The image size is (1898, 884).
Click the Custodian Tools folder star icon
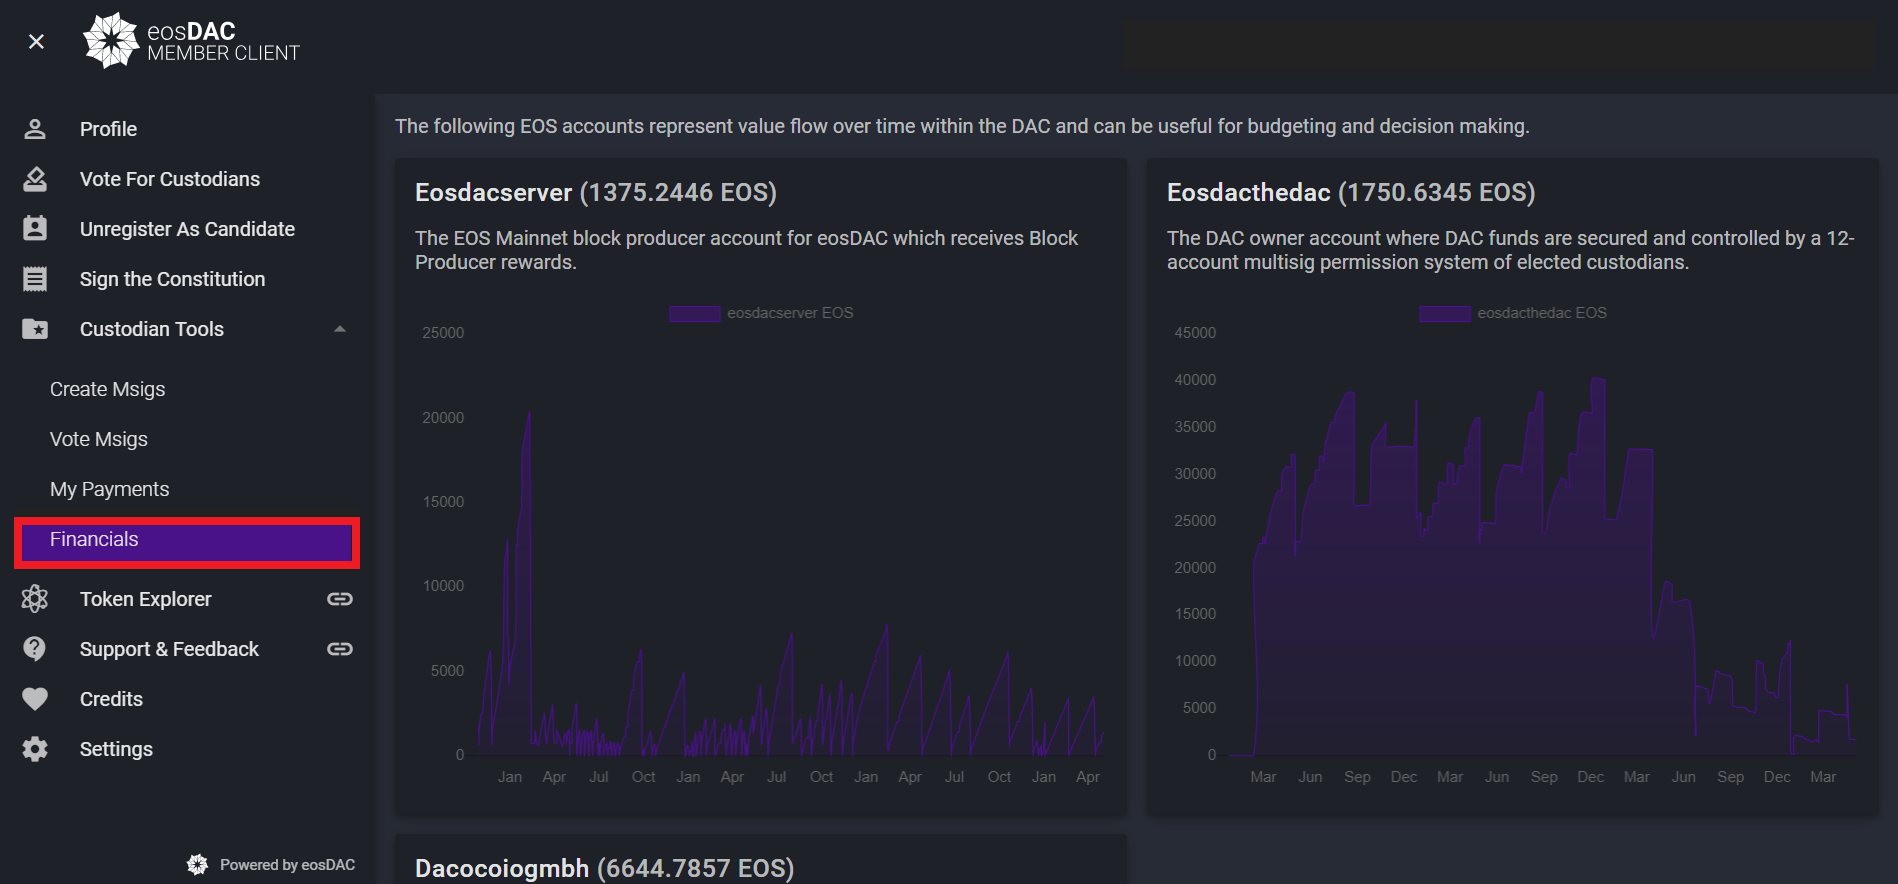pyautogui.click(x=35, y=329)
